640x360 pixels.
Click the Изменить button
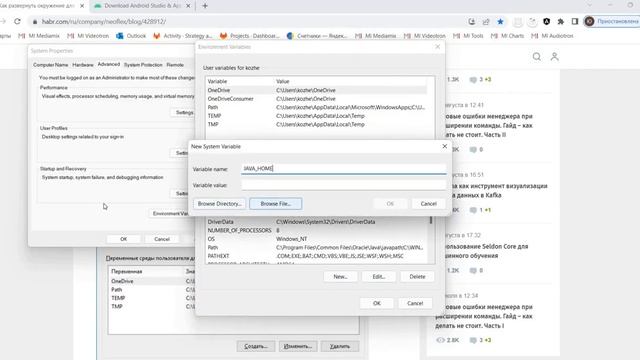[x=298, y=346]
